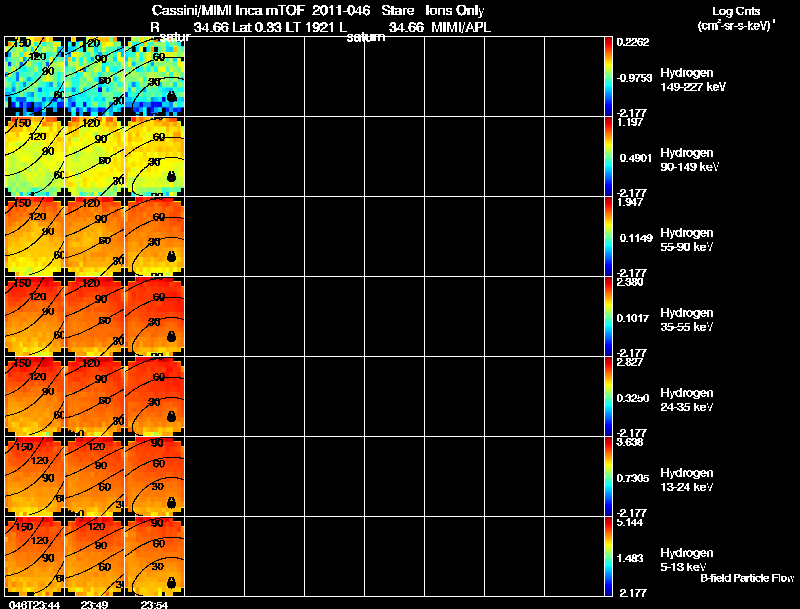The image size is (800, 609).
Task: Click the 'Hydrogen 35-55 keV' label
Action: coord(687,320)
